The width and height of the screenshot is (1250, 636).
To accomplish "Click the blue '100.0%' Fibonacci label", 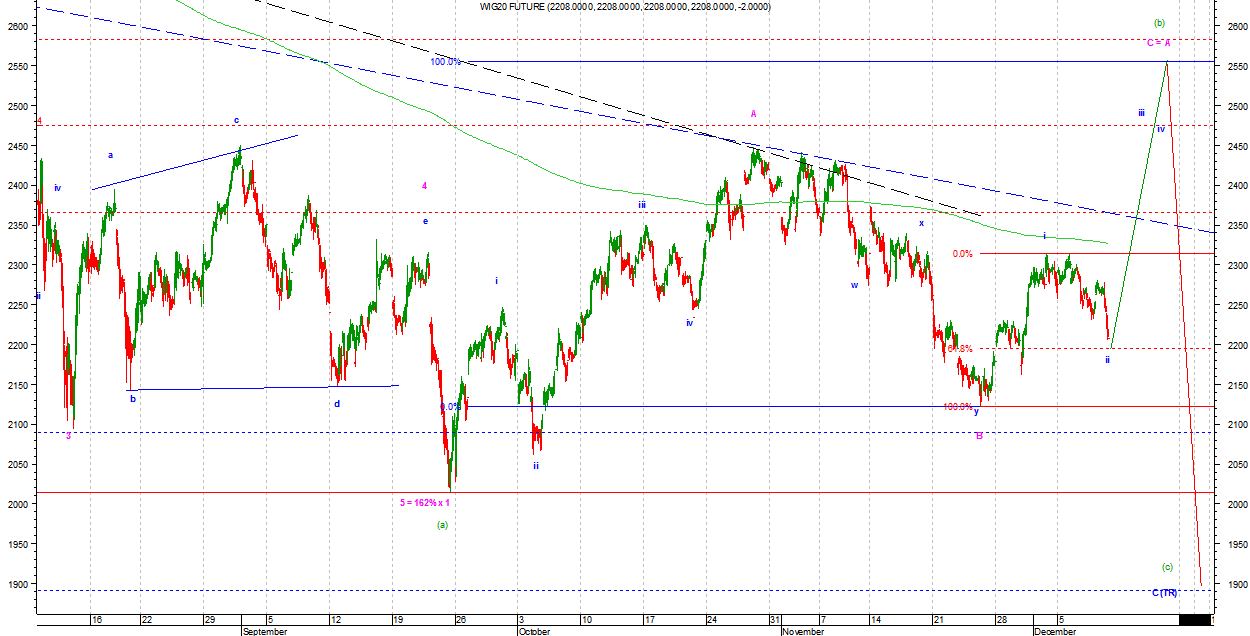I will (x=445, y=62).
